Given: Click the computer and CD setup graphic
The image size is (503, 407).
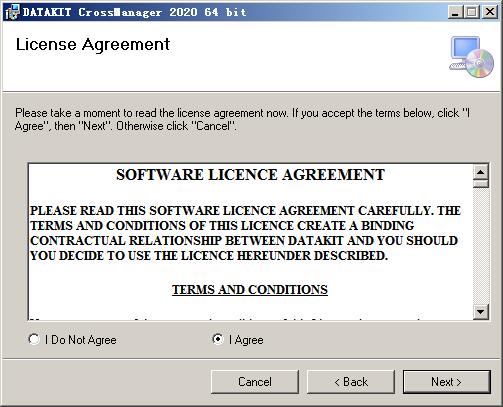Looking at the screenshot, I should point(471,57).
